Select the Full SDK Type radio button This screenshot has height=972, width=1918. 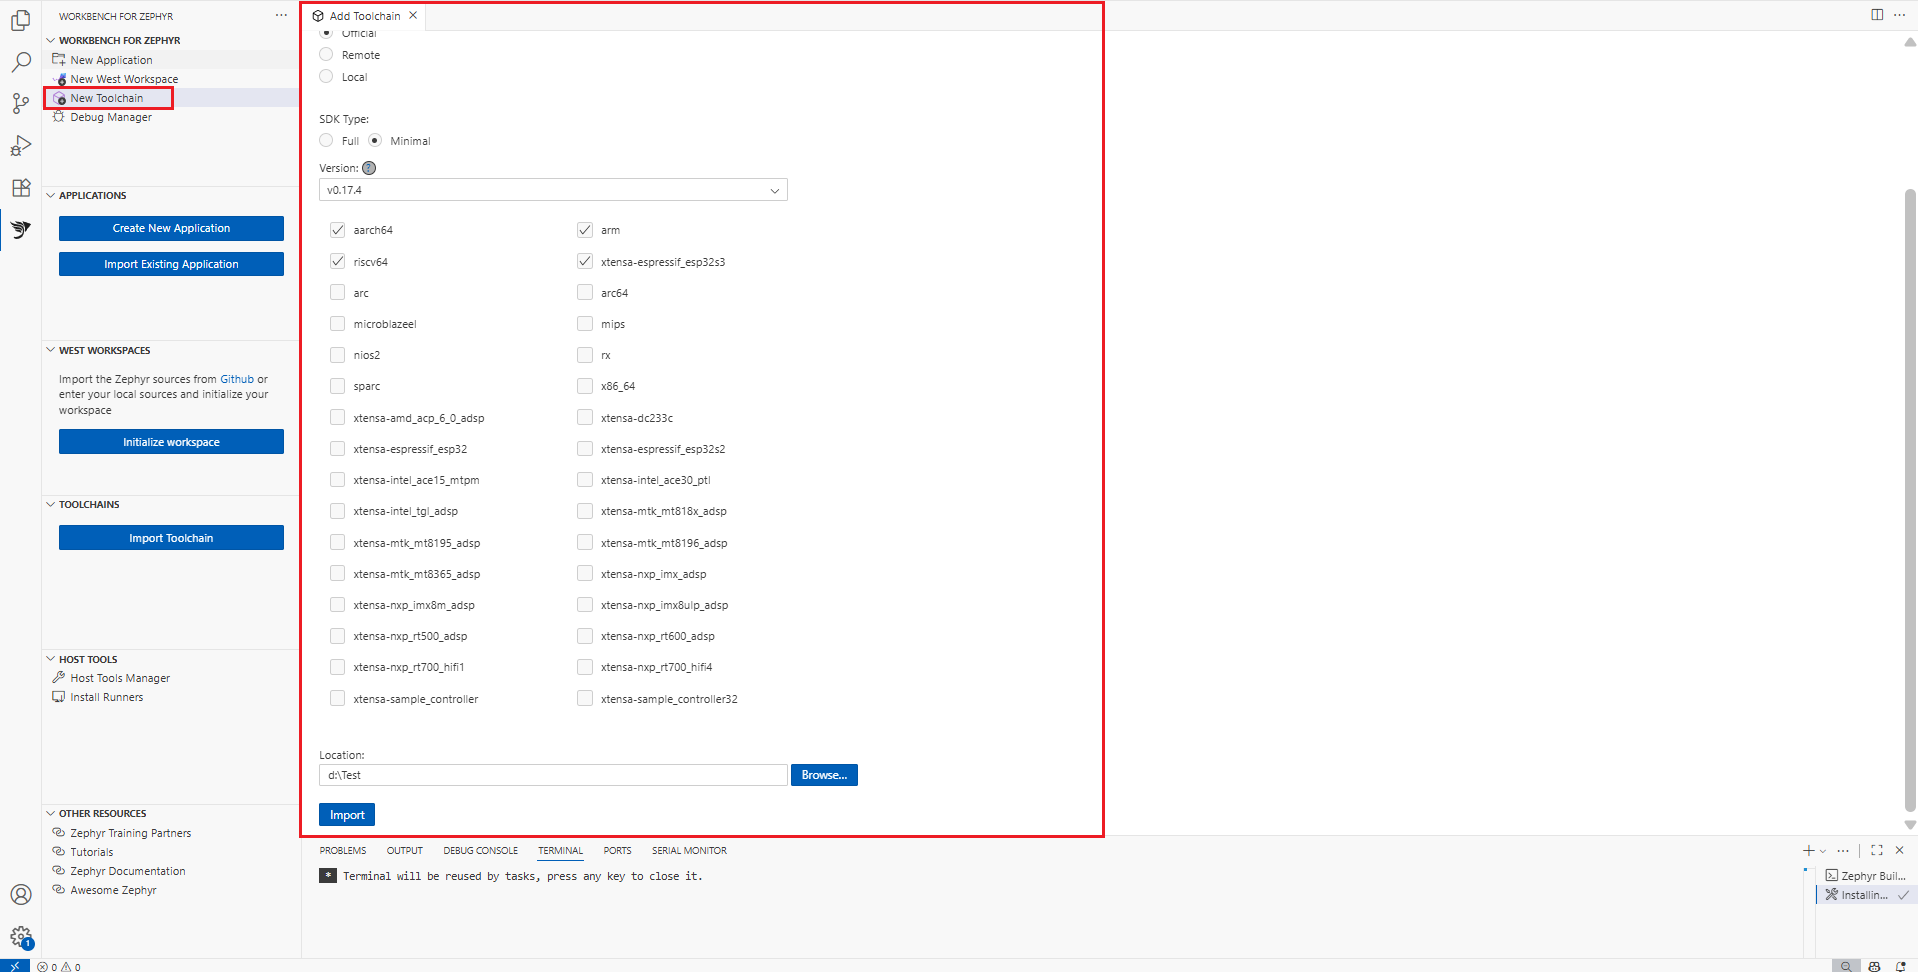[x=326, y=140]
